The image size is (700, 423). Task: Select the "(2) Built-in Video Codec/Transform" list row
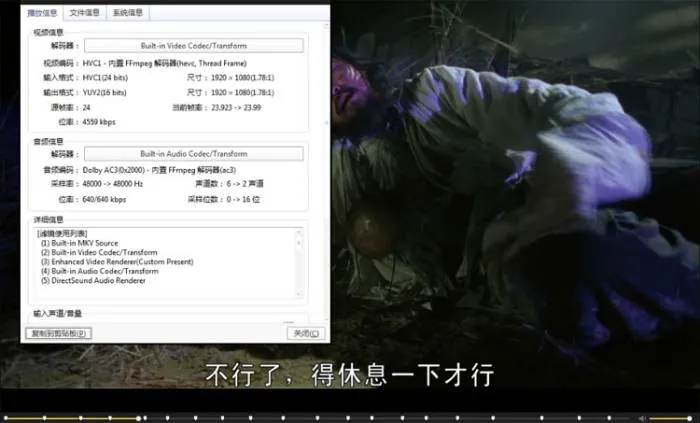tap(99, 253)
